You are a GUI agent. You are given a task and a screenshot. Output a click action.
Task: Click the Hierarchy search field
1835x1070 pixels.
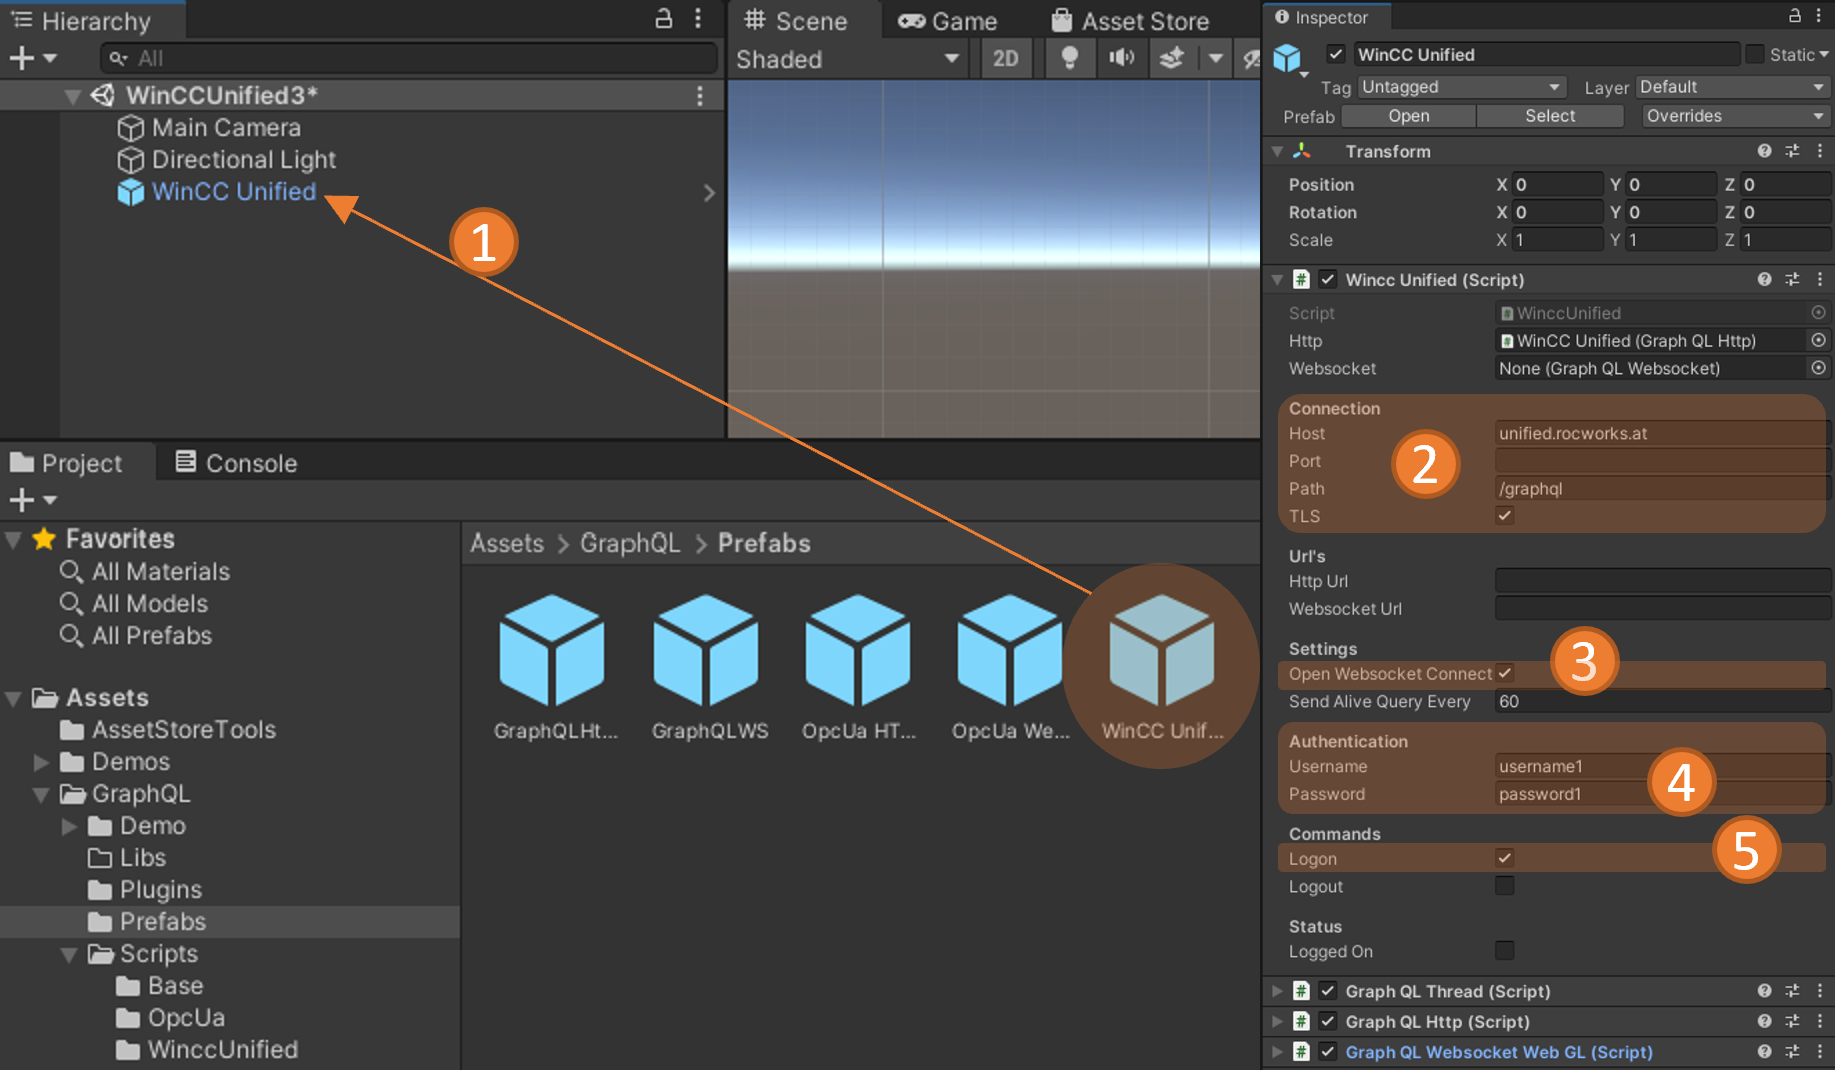410,58
